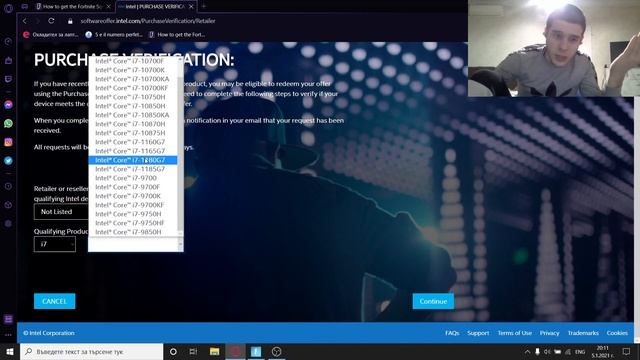640x360 pixels.
Task: Reload the Intel page
Action: [51, 21]
